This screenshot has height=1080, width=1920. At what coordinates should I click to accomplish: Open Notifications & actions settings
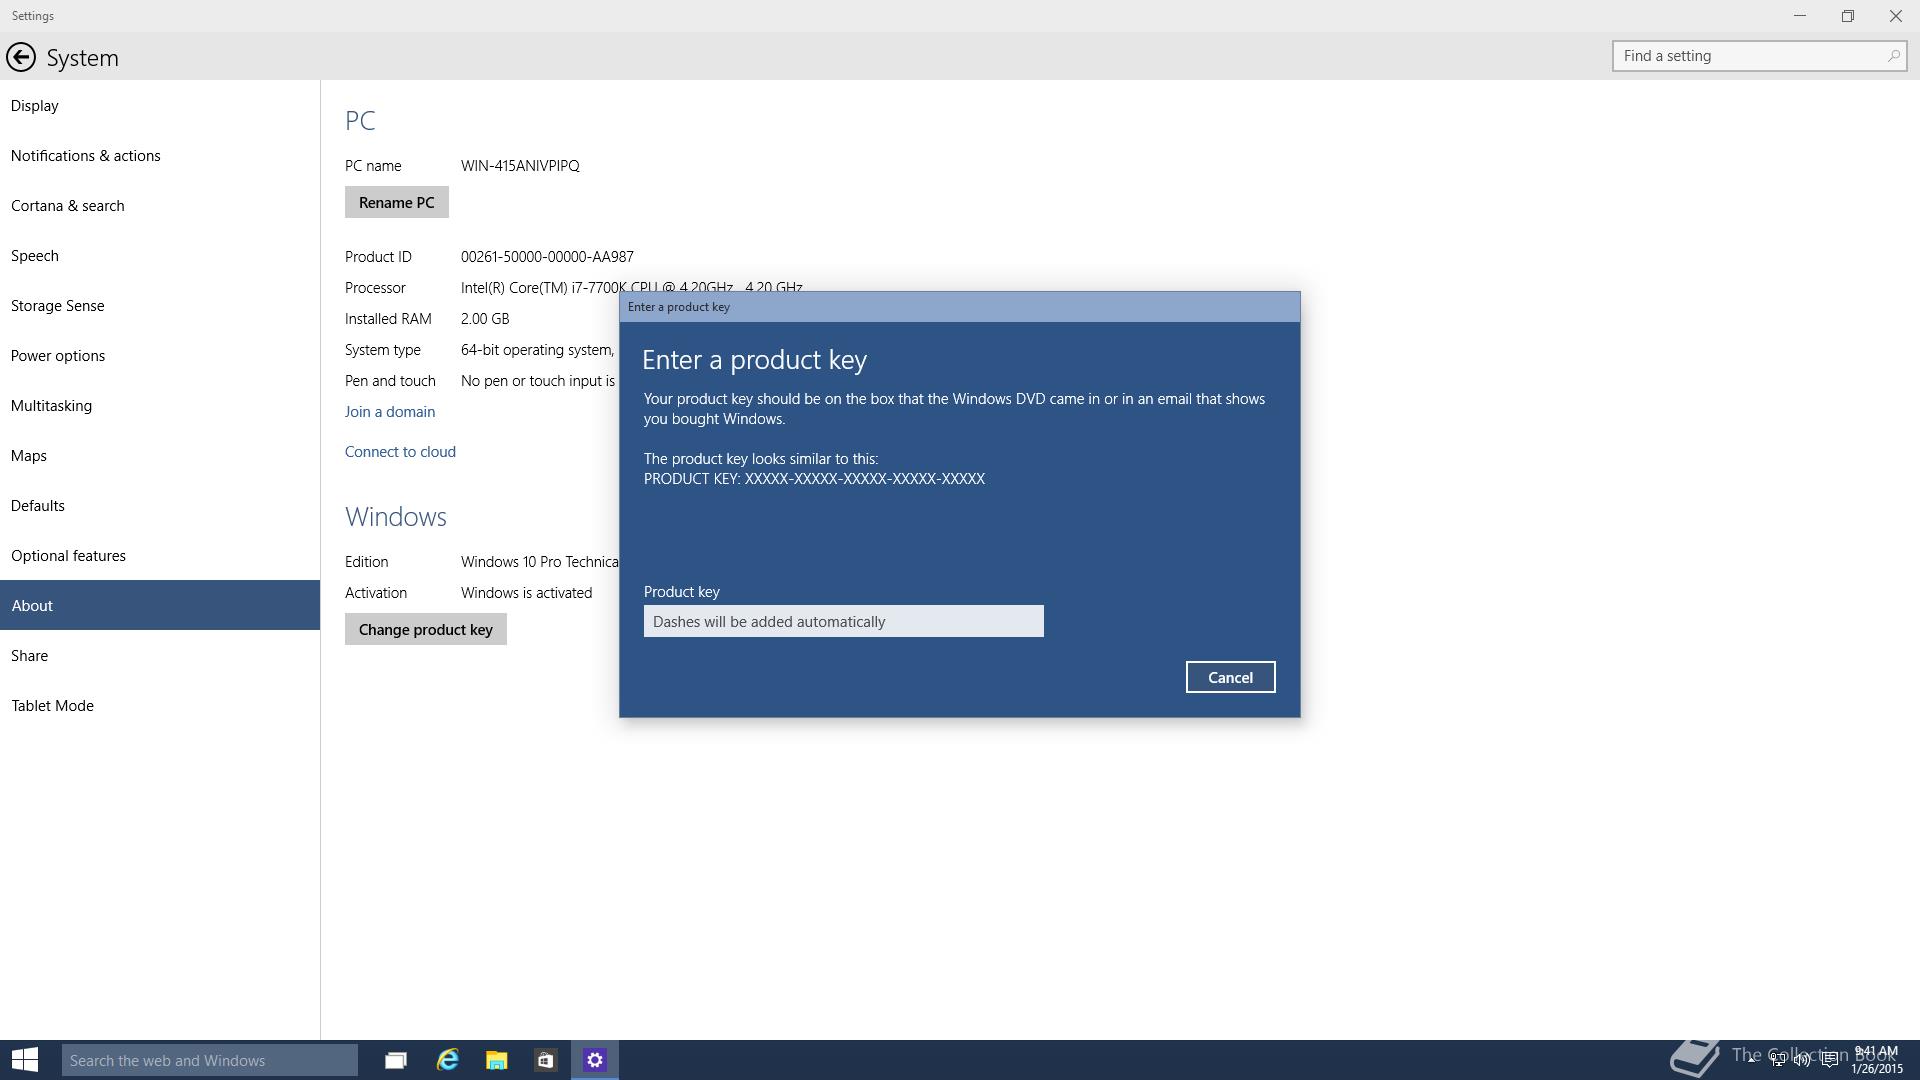[160, 155]
